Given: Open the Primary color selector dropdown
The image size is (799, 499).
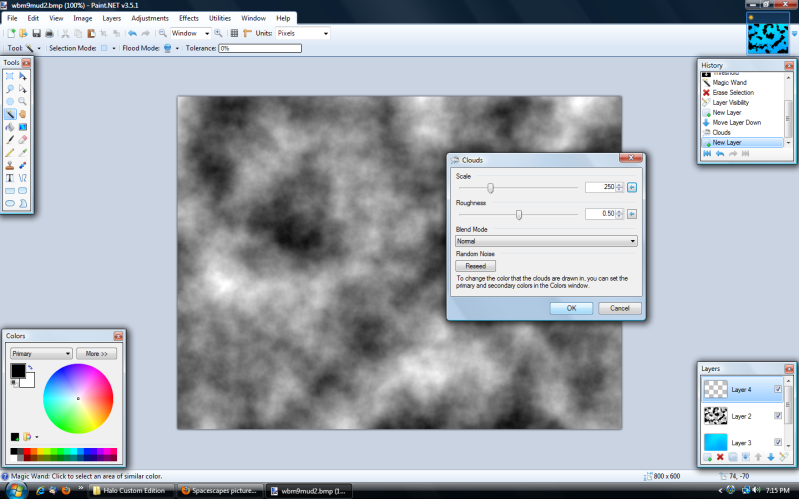Looking at the screenshot, I should (x=40, y=353).
